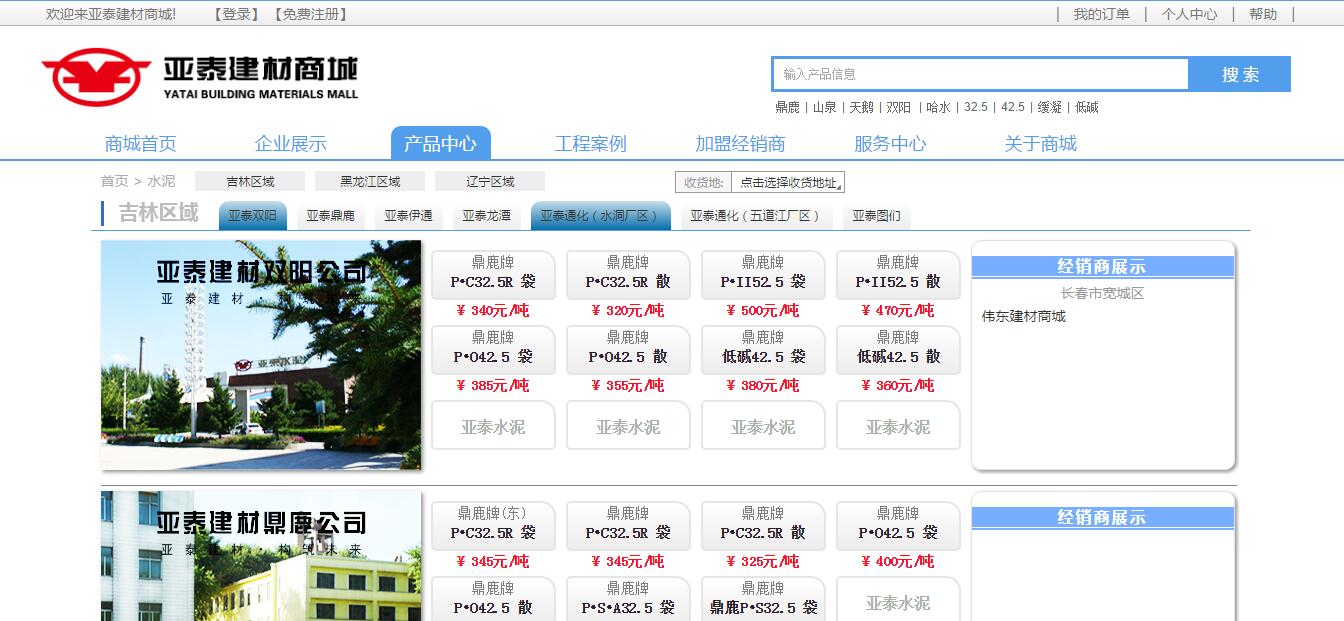Select hot keyword 双阳
Image resolution: width=1344 pixels, height=621 pixels.
(x=898, y=107)
